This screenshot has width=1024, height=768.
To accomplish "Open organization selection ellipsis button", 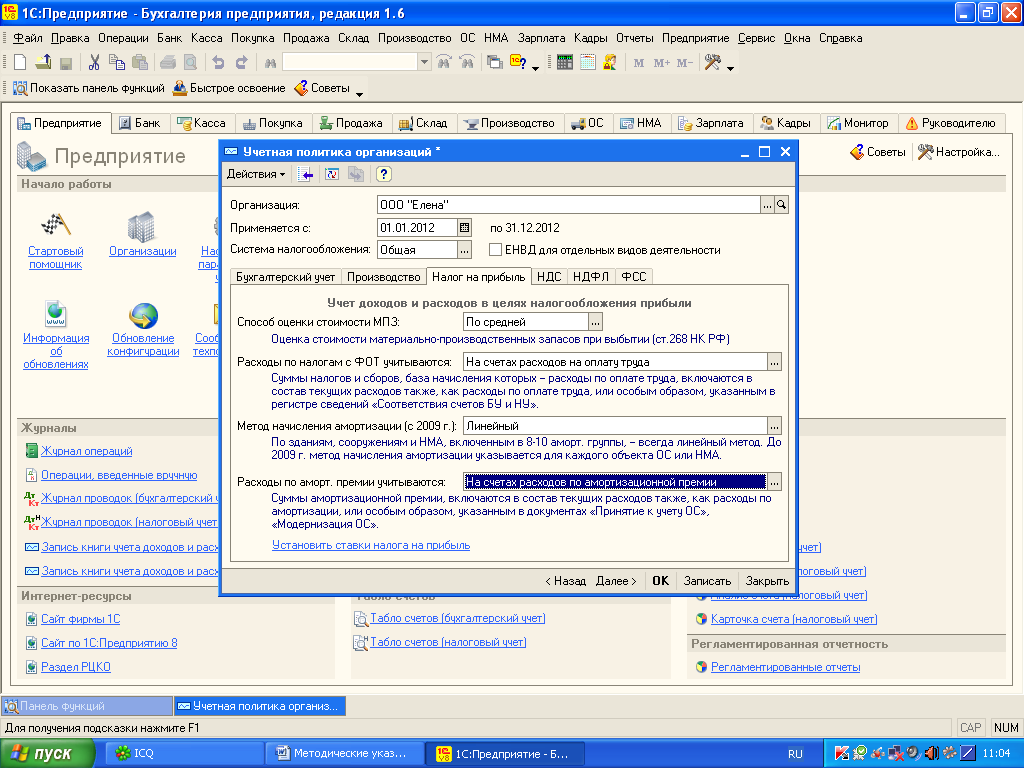I will pyautogui.click(x=767, y=205).
